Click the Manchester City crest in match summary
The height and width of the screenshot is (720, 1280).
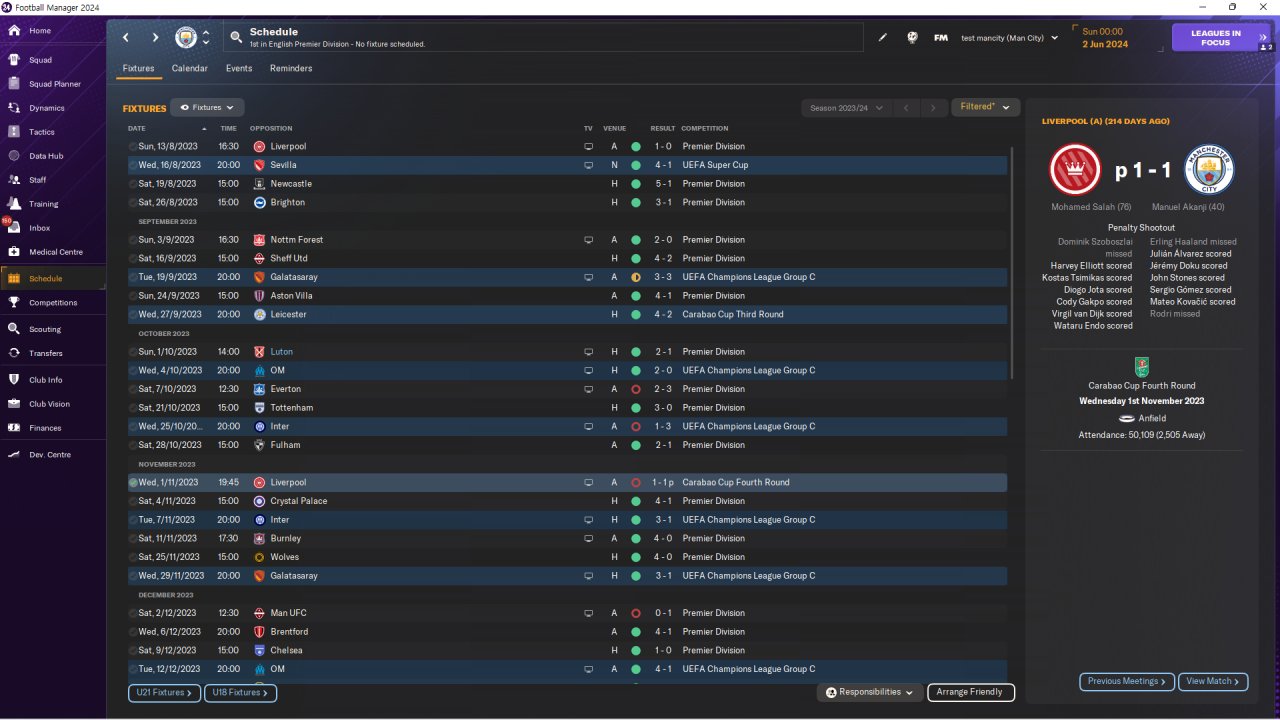tap(1209, 170)
